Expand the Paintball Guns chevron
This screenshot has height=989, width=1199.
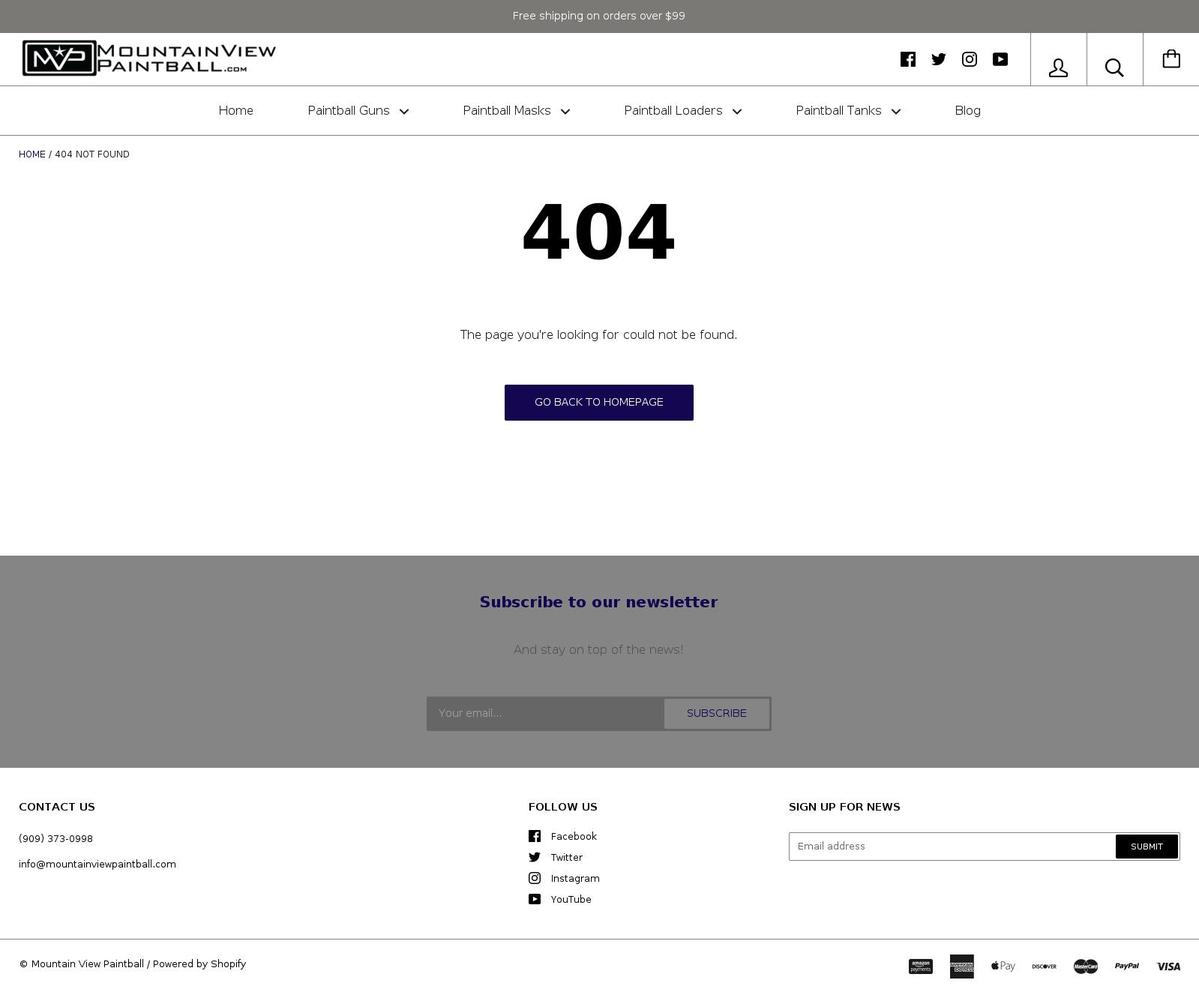(x=405, y=112)
